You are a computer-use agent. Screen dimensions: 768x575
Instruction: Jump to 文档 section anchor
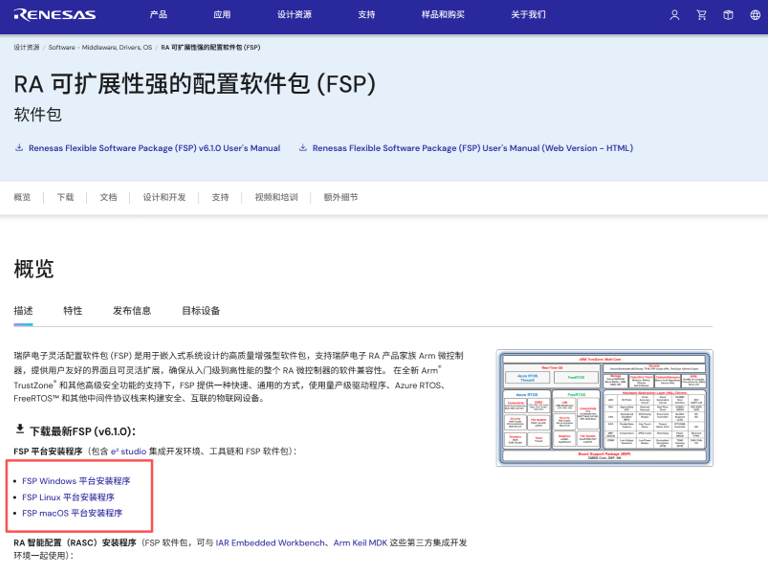pos(108,197)
